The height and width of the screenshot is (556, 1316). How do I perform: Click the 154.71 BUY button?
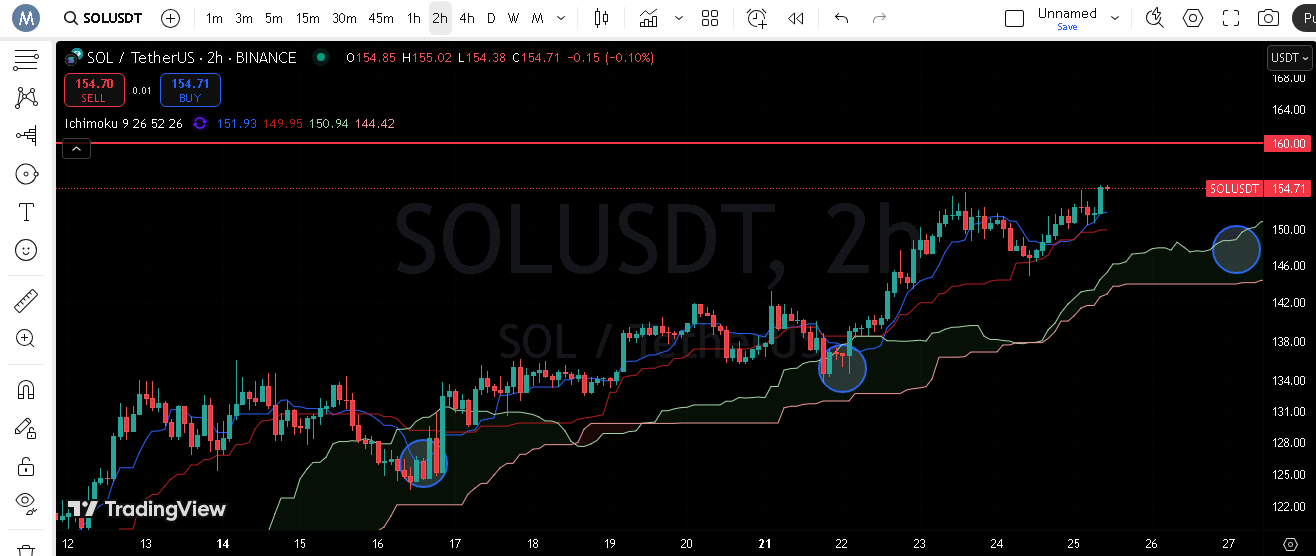coord(190,90)
